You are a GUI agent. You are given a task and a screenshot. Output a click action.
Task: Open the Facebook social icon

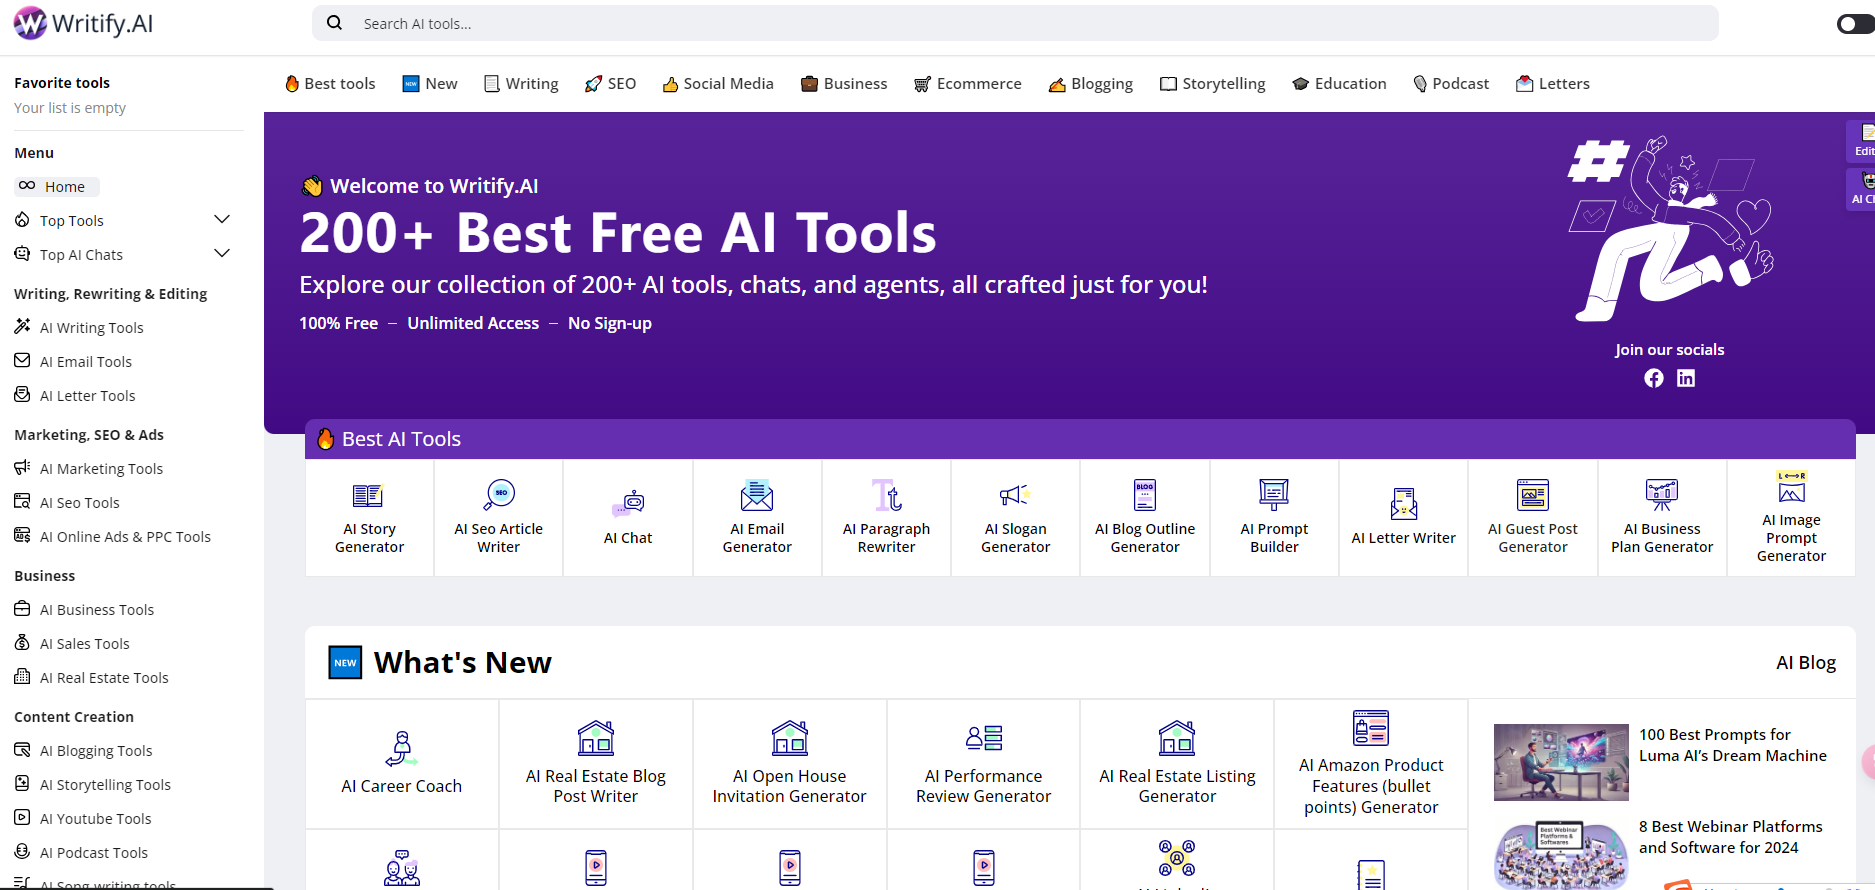coord(1654,378)
